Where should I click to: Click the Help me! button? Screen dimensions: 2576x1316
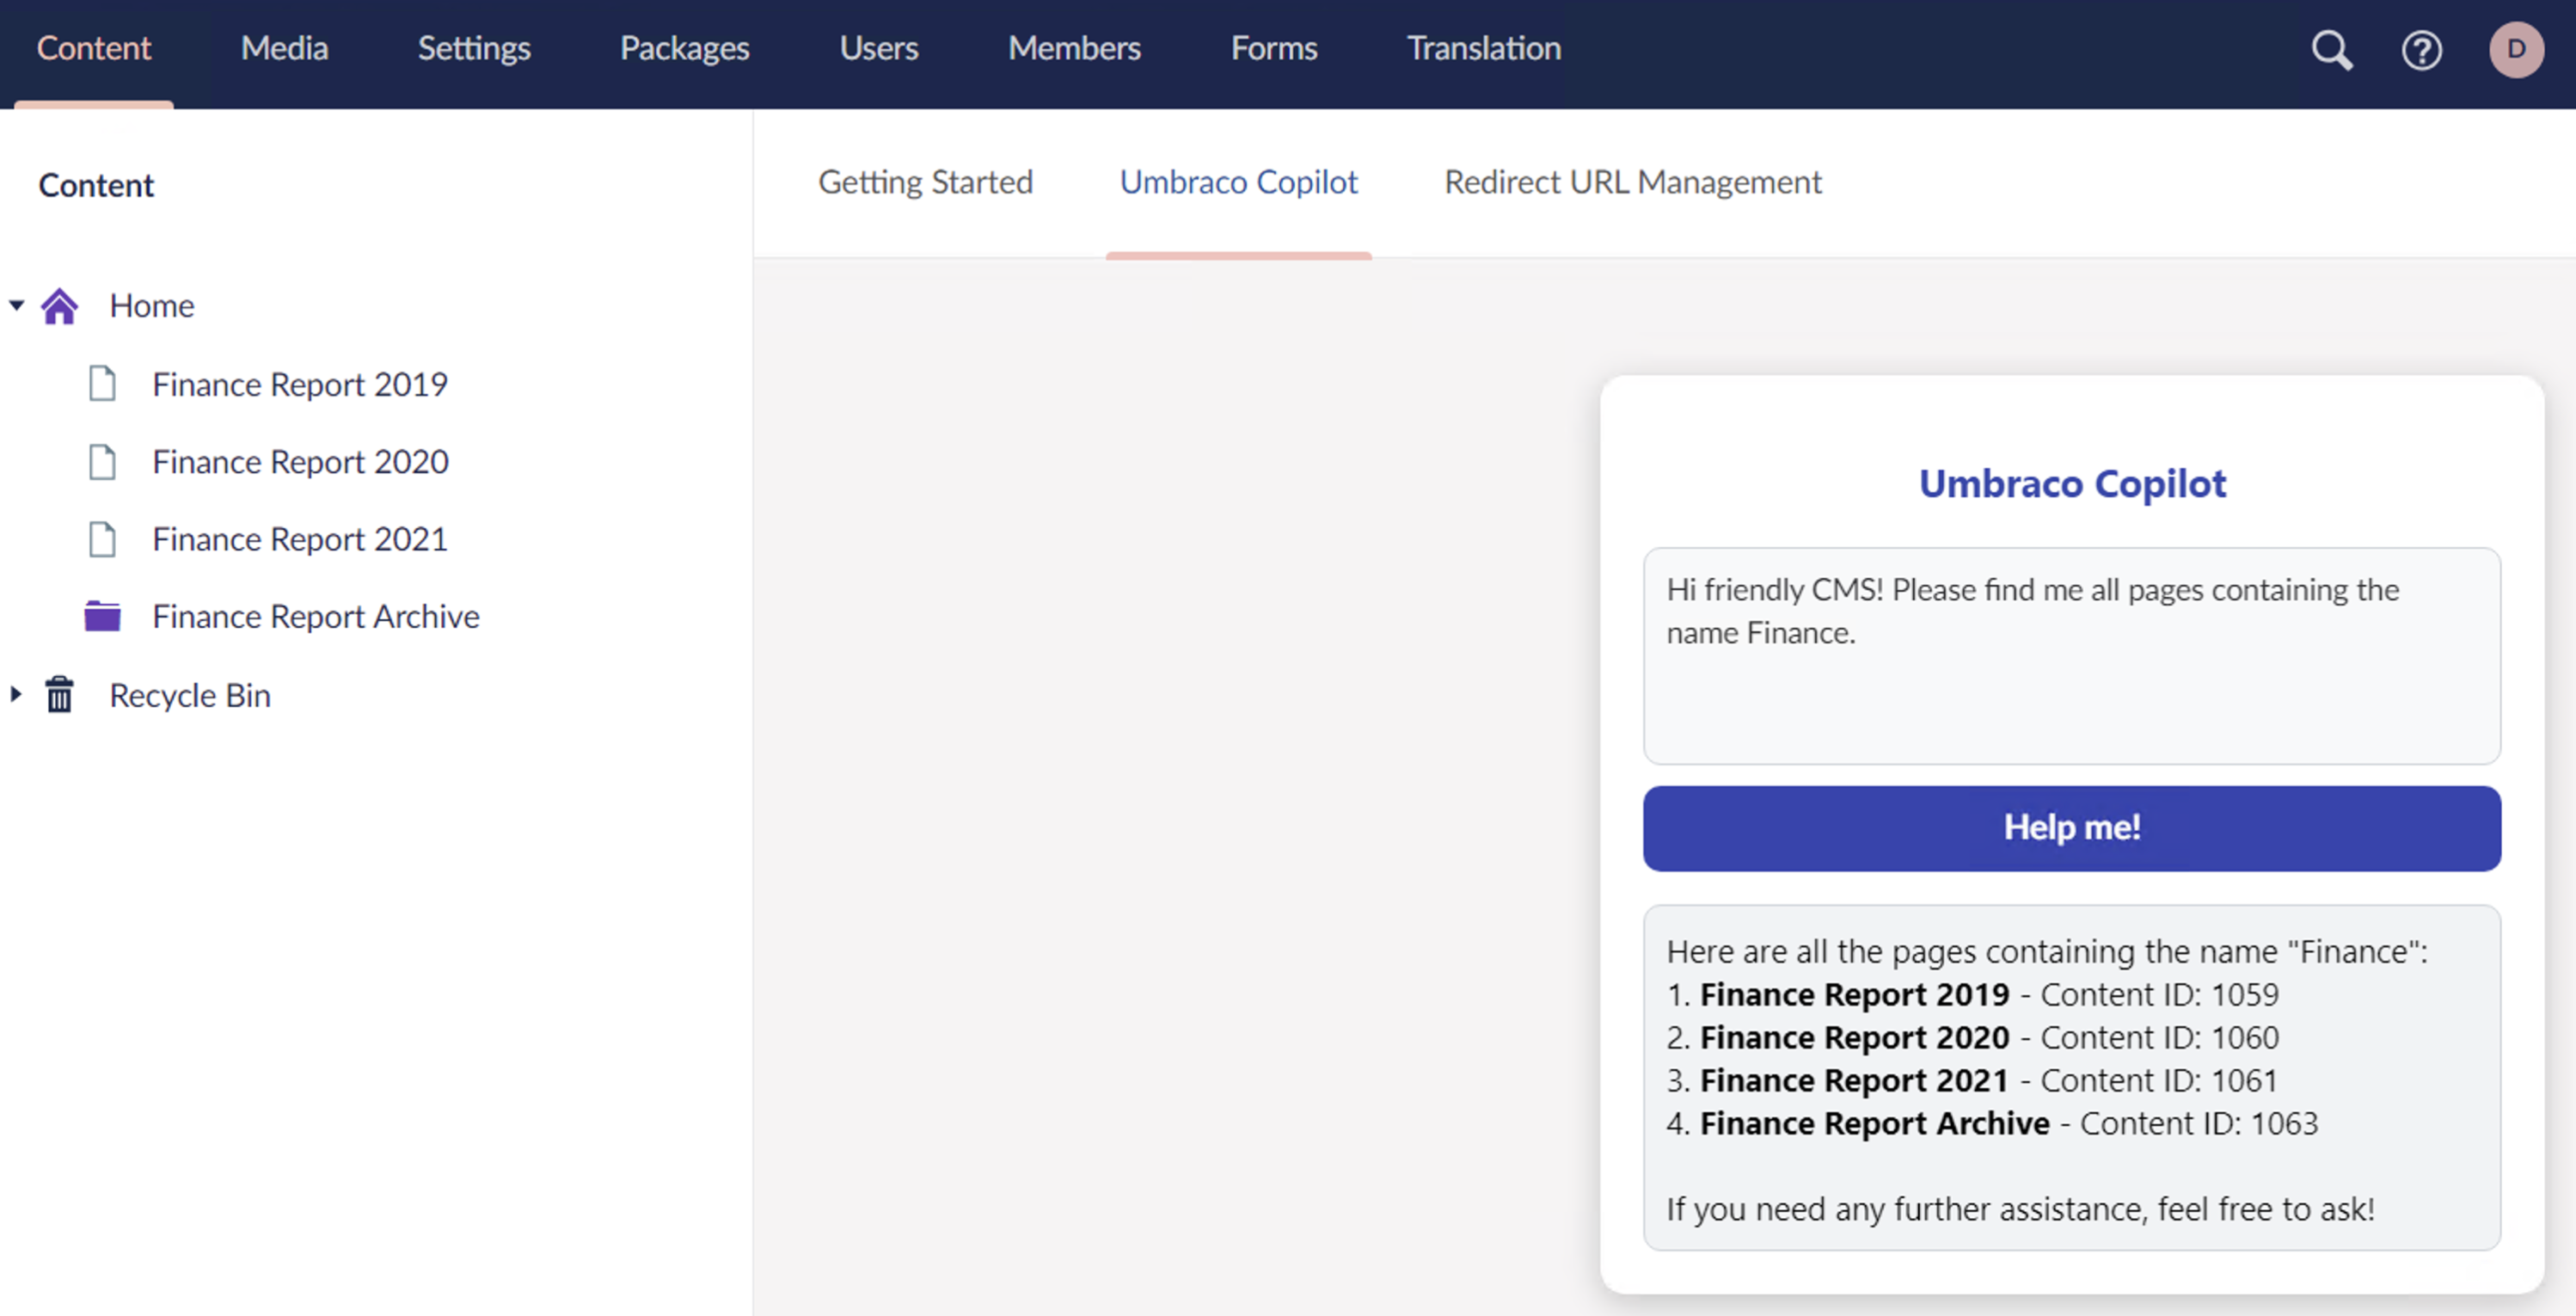pos(2071,828)
